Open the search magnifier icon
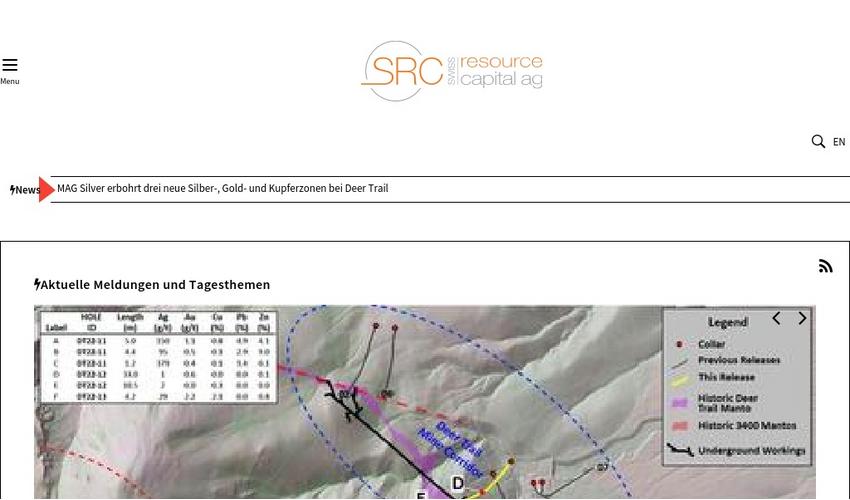The height and width of the screenshot is (500, 850). pyautogui.click(x=818, y=142)
